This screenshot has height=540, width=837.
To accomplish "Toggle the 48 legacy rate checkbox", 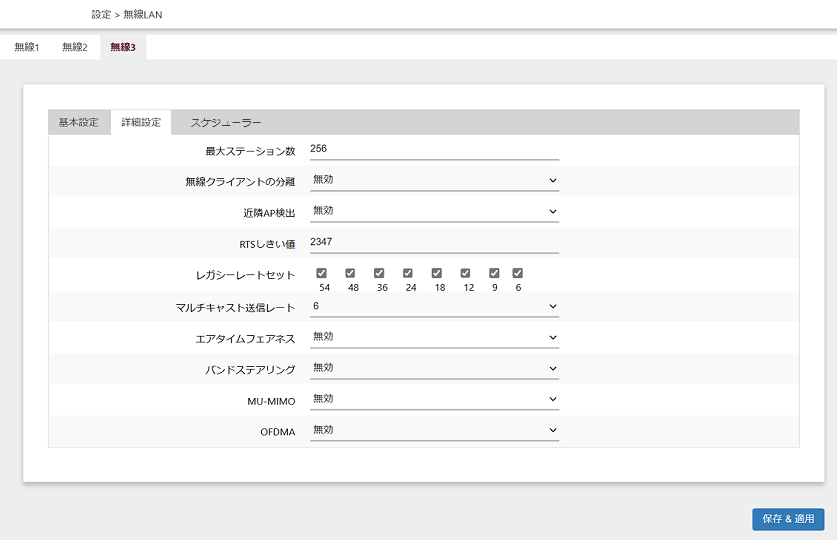I will coord(350,273).
